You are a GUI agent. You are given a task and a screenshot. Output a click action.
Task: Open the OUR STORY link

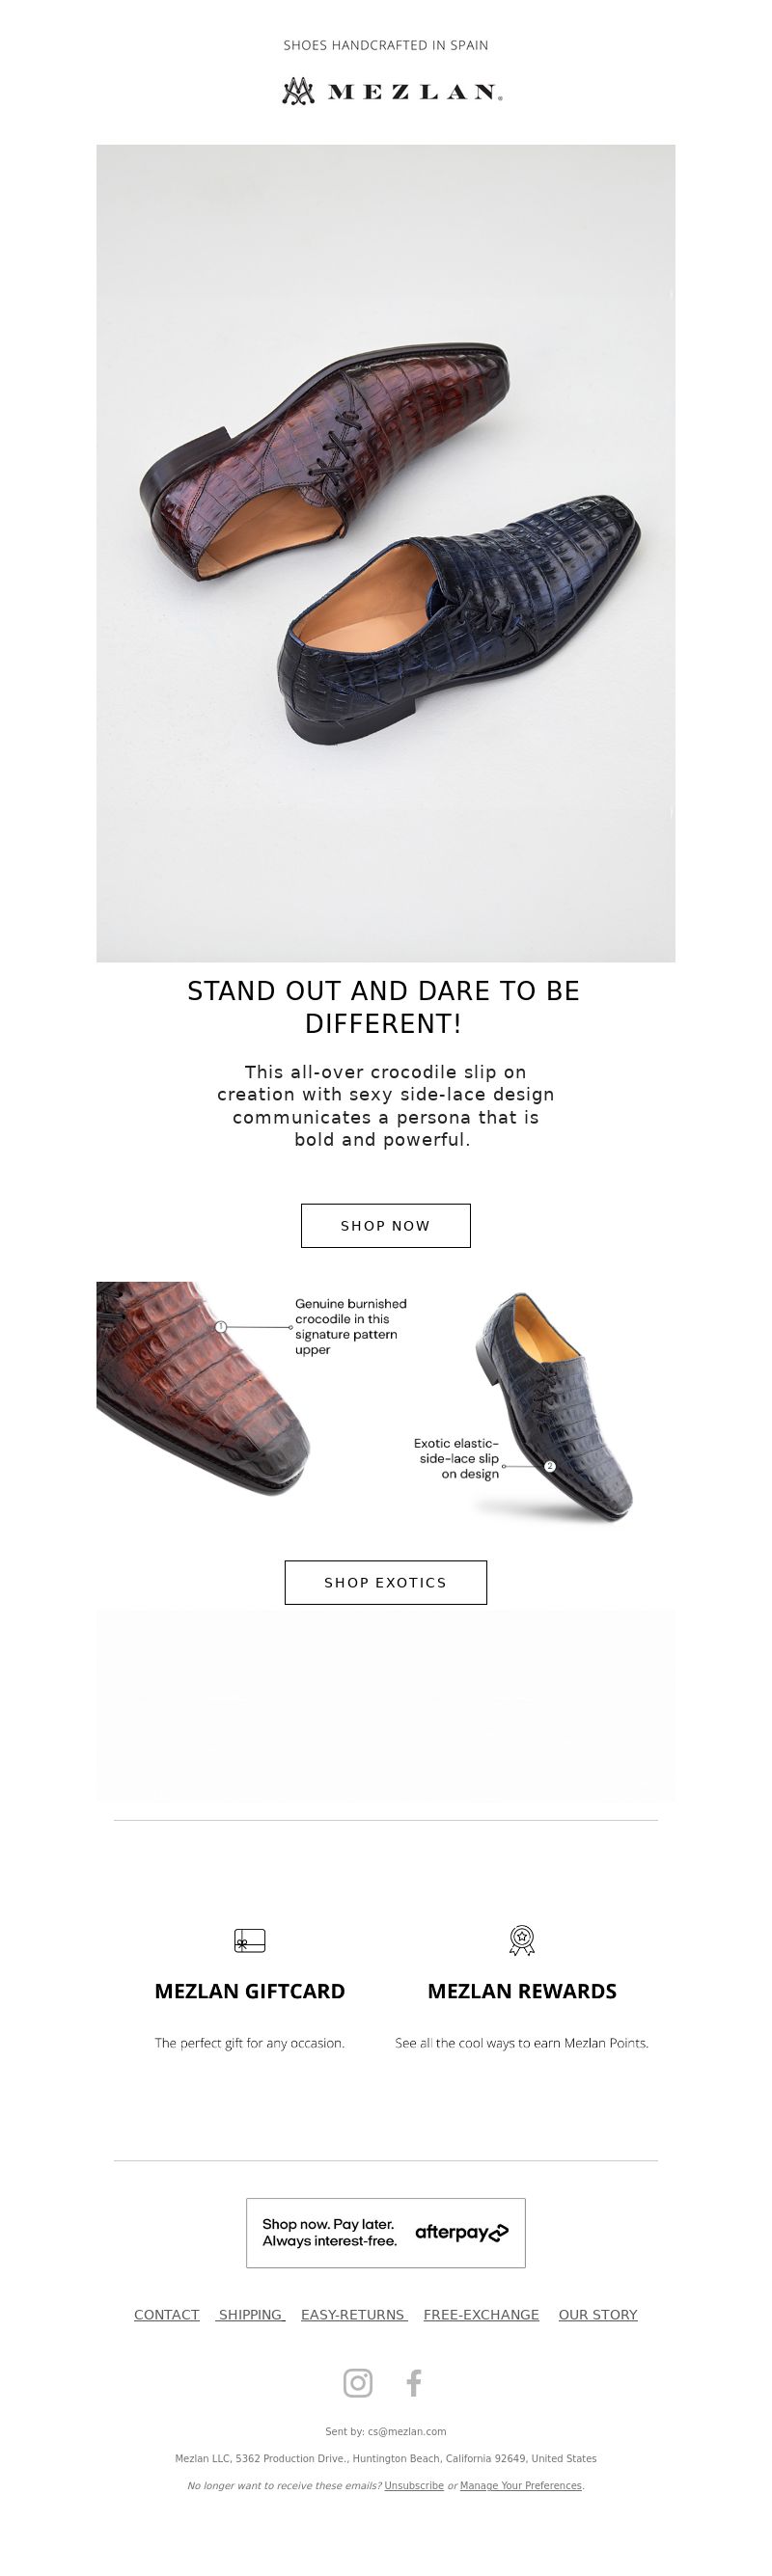coord(598,2314)
